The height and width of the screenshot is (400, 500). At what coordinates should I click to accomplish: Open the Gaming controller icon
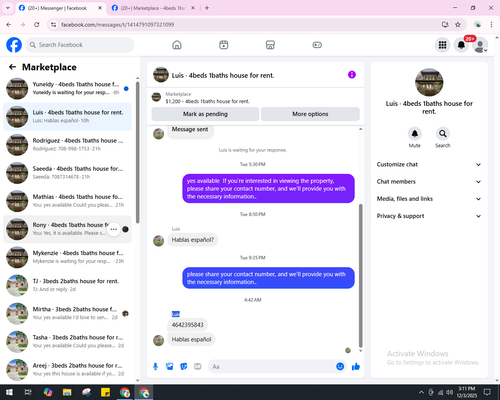(317, 45)
